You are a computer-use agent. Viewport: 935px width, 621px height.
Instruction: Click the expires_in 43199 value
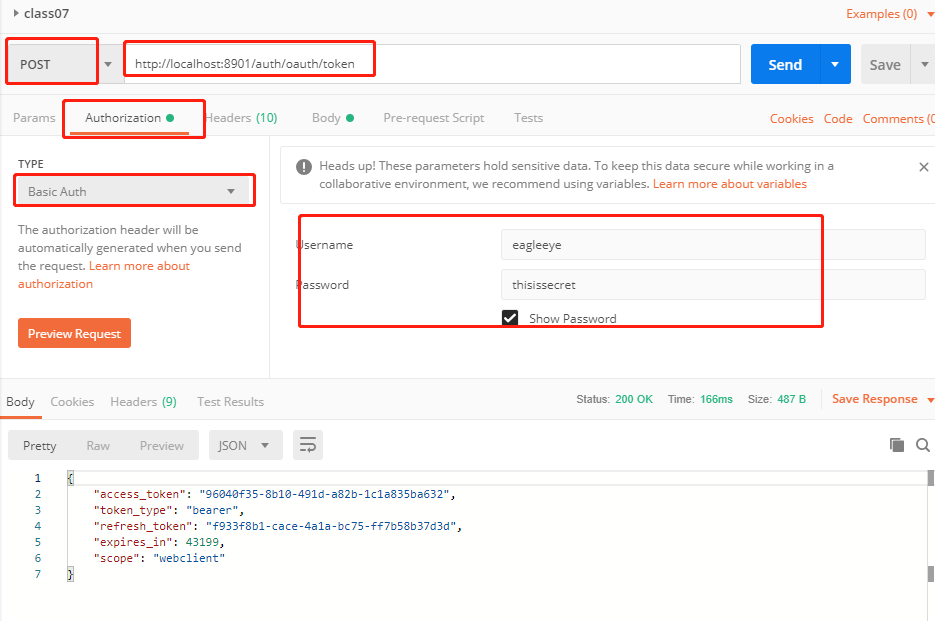click(x=202, y=542)
